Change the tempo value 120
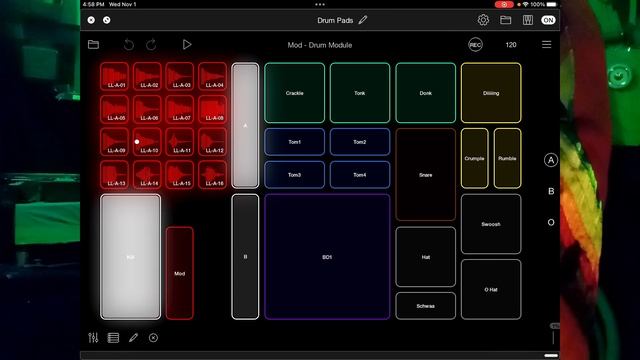 click(x=511, y=45)
